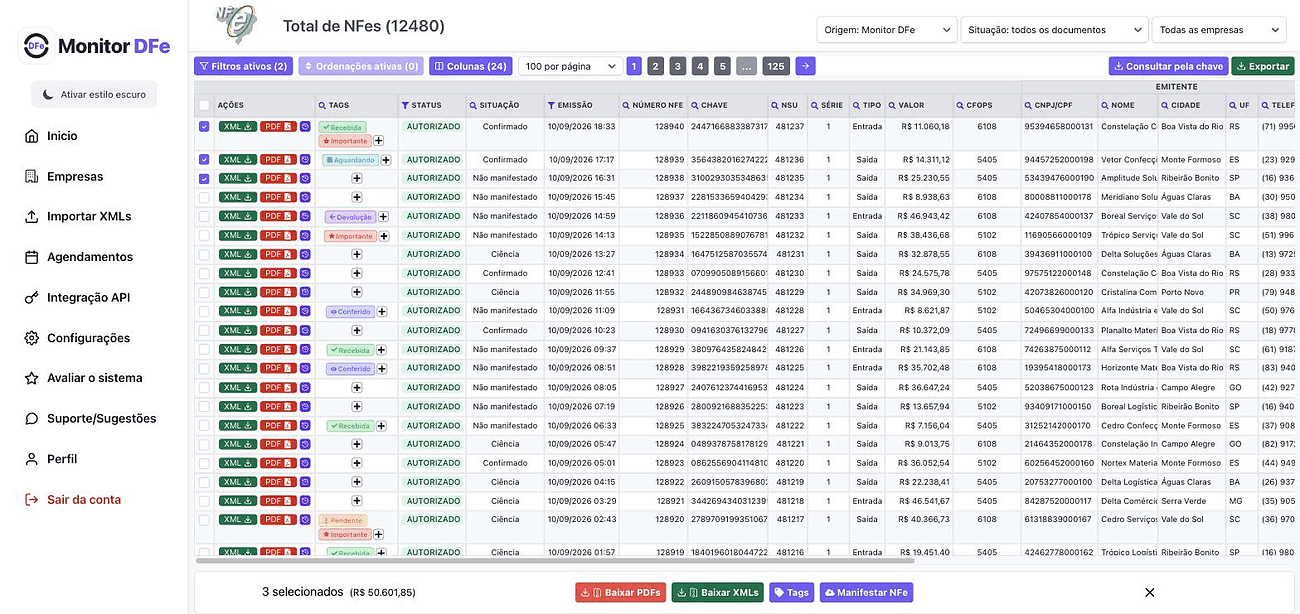The height and width of the screenshot is (614, 1300).
Task: Download XML for NFe 128931
Action: (x=238, y=311)
